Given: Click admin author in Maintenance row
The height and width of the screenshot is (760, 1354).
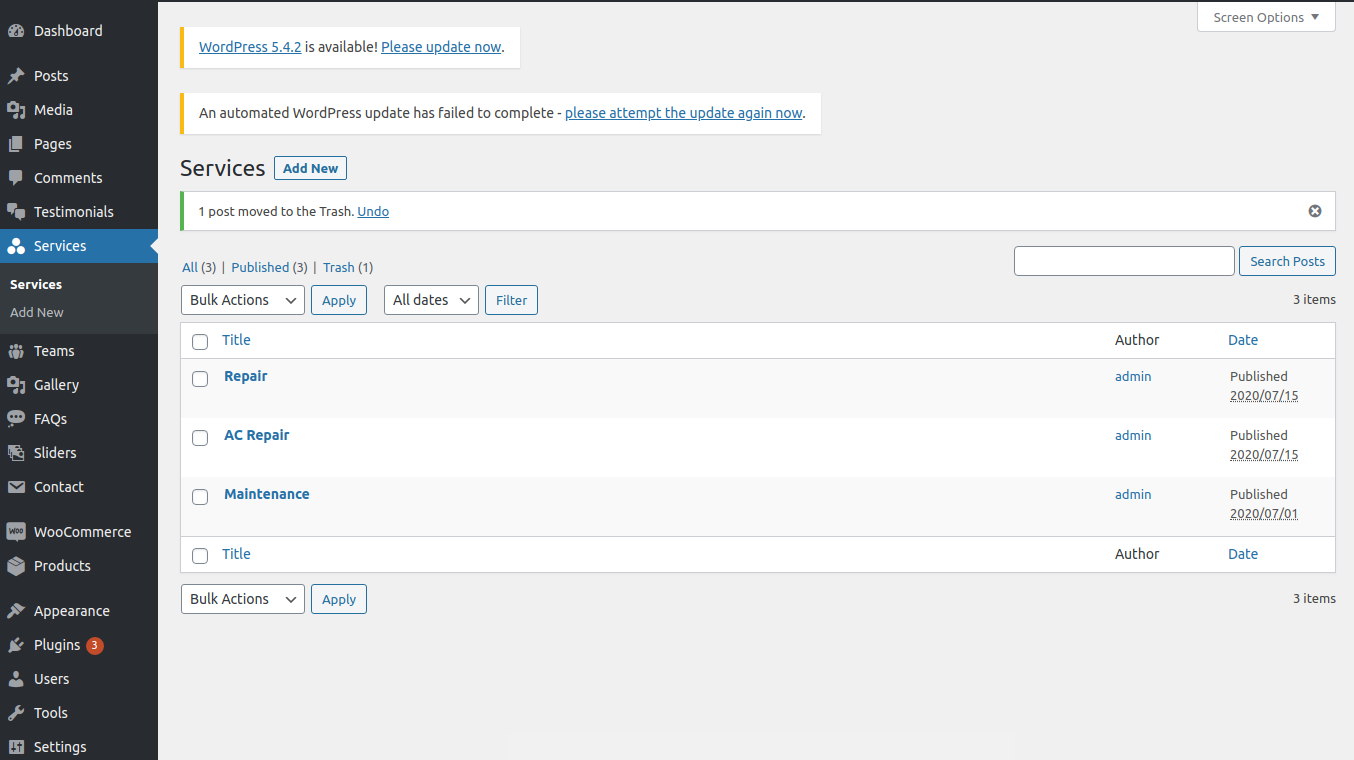Looking at the screenshot, I should [x=1133, y=494].
